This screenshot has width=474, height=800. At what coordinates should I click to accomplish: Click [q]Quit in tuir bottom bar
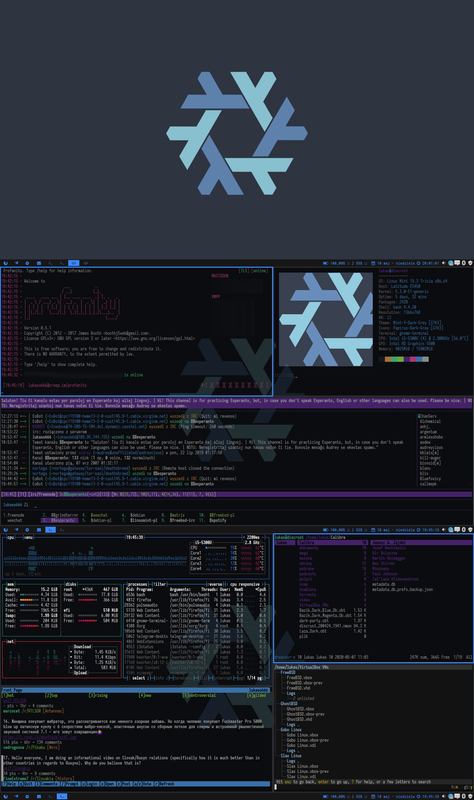click(27, 784)
